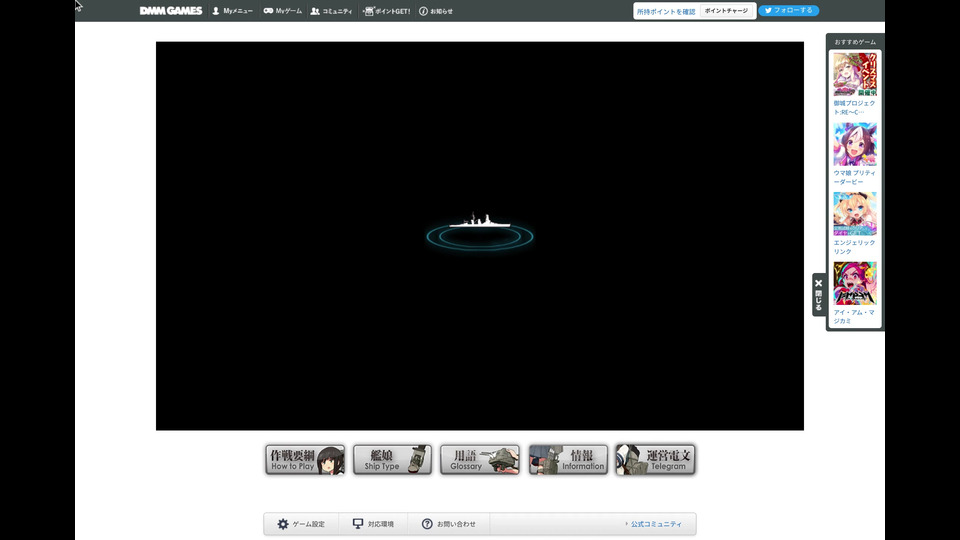The width and height of the screenshot is (960, 540).
Task: Open the My ゲーム menu
Action: (x=283, y=11)
